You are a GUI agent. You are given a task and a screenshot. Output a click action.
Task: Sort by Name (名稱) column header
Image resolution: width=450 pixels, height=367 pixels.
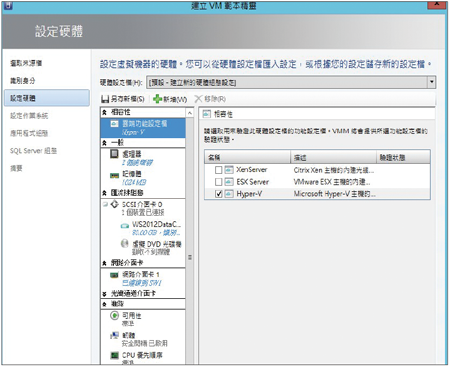point(247,157)
